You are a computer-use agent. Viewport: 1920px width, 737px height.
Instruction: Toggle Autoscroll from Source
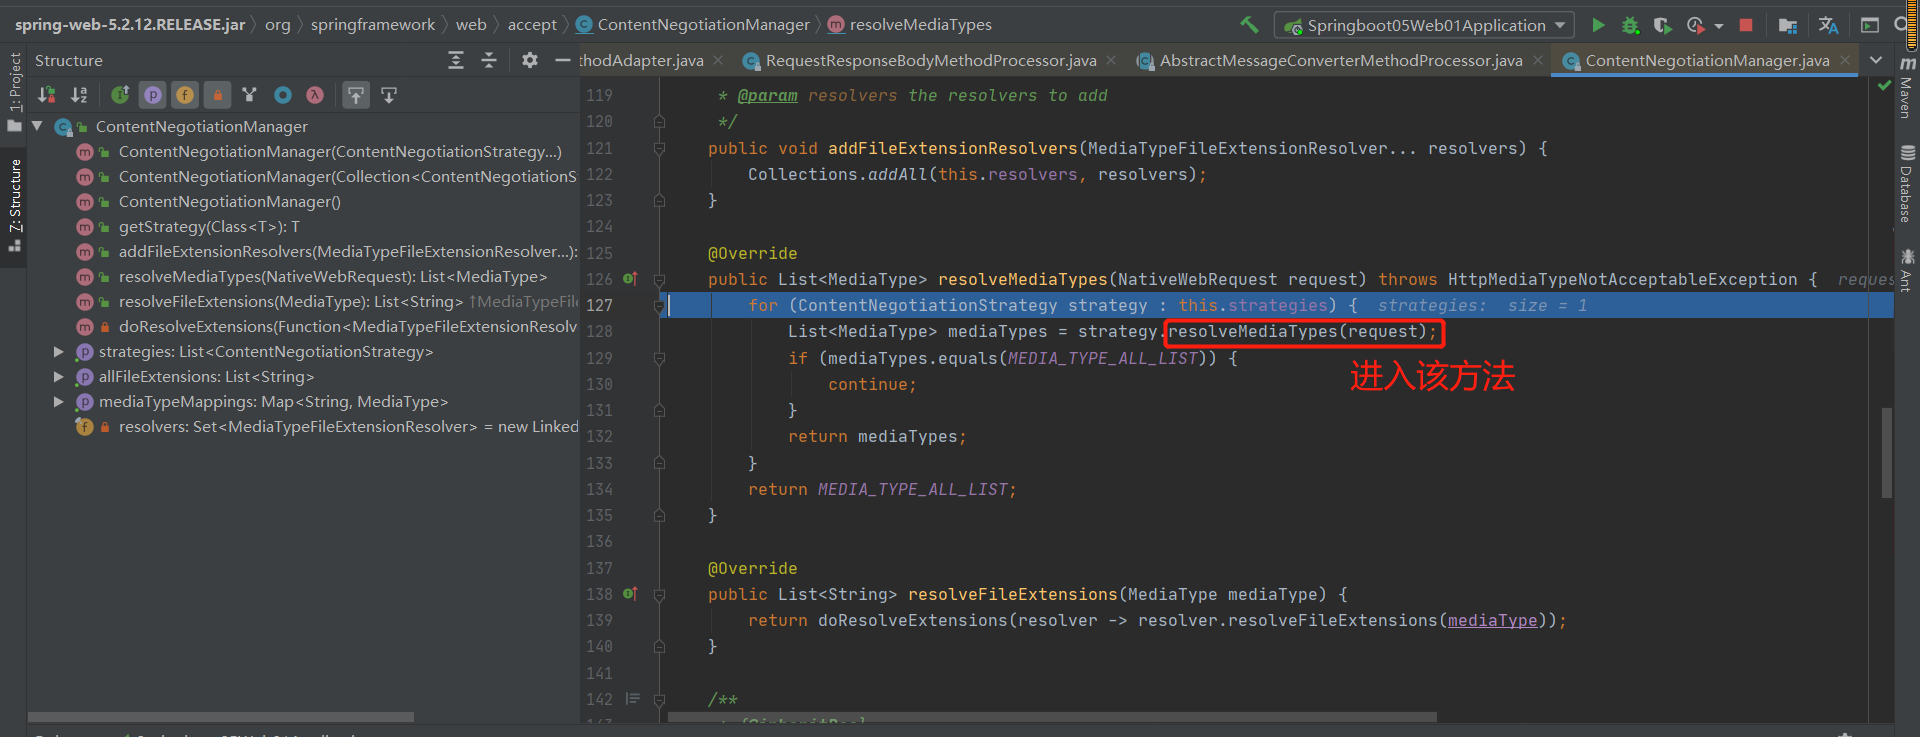[x=389, y=95]
